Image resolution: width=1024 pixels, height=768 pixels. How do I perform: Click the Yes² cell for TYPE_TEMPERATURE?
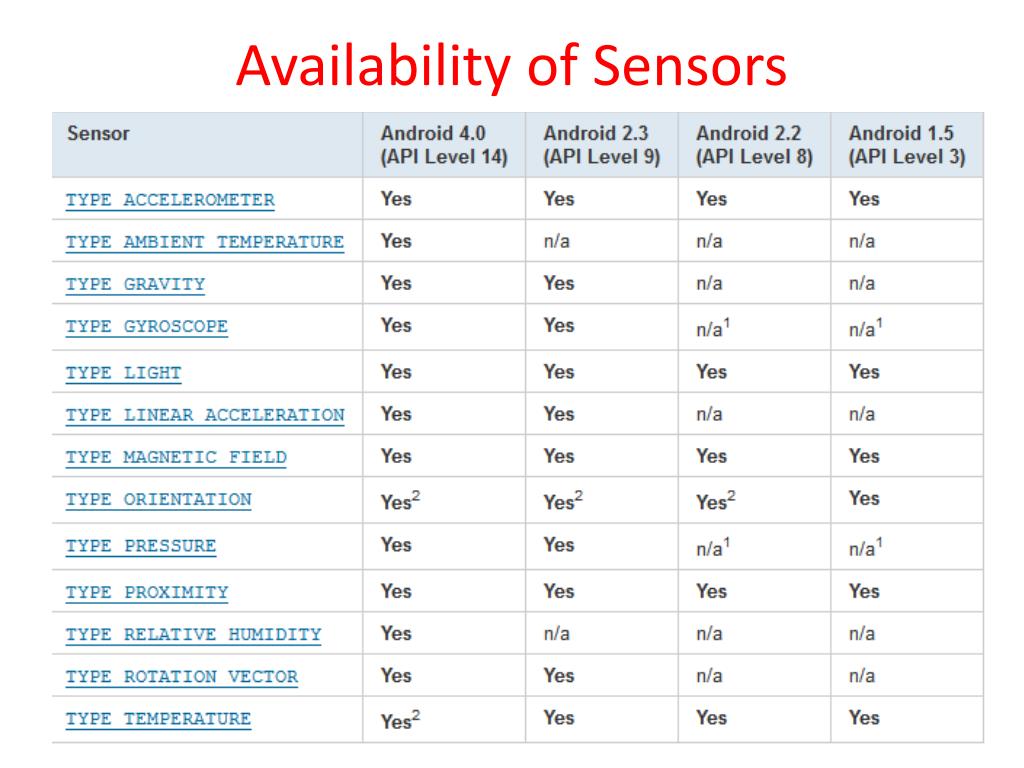pyautogui.click(x=400, y=720)
